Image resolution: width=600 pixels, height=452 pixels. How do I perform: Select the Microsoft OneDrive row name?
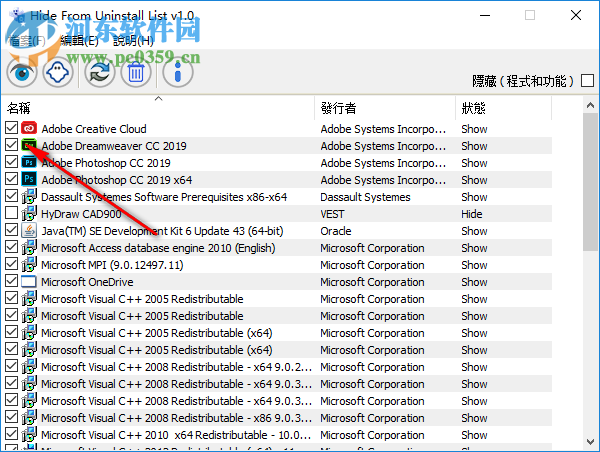tap(87, 282)
